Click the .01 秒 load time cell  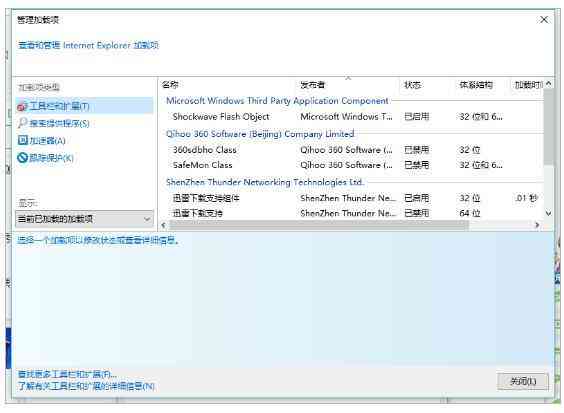coord(526,198)
